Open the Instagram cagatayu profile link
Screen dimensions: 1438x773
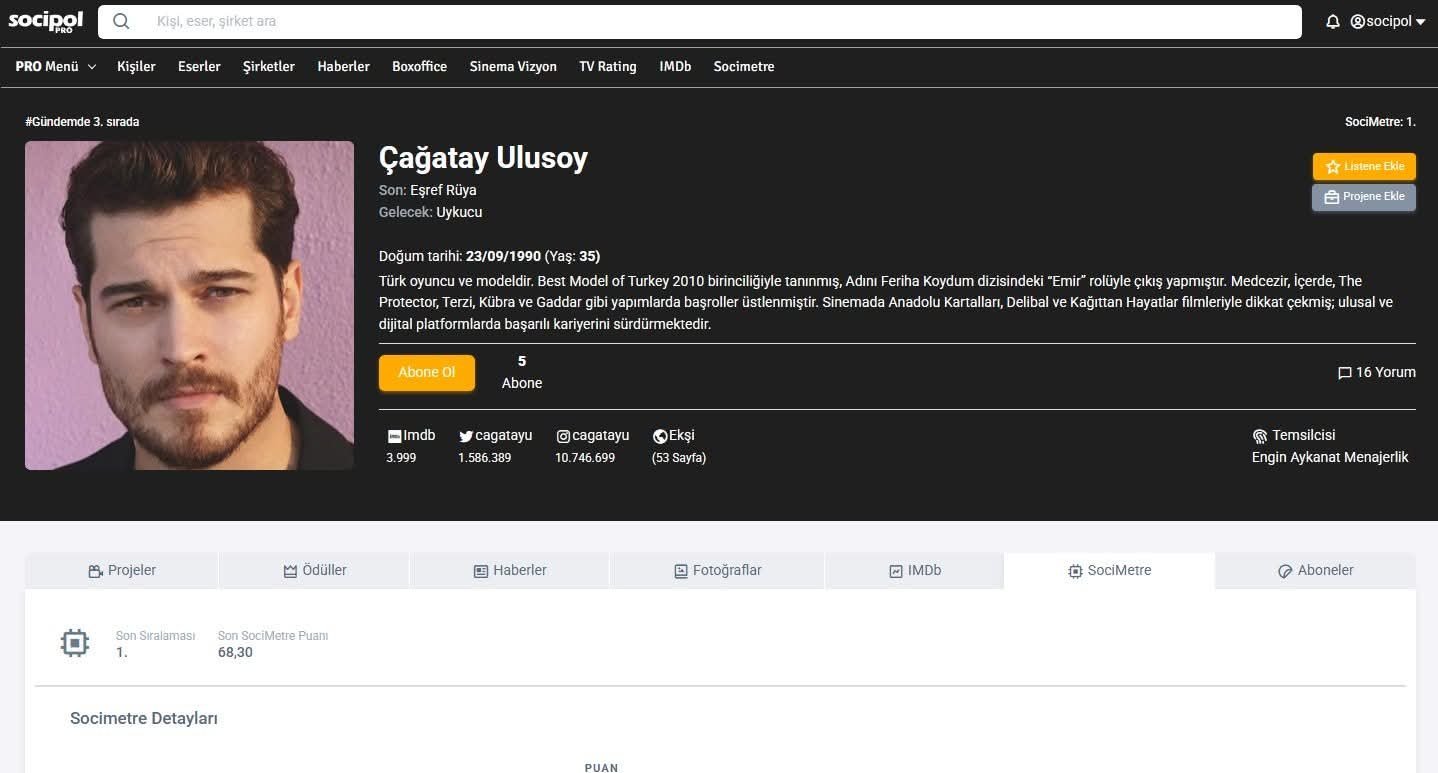(x=563, y=436)
